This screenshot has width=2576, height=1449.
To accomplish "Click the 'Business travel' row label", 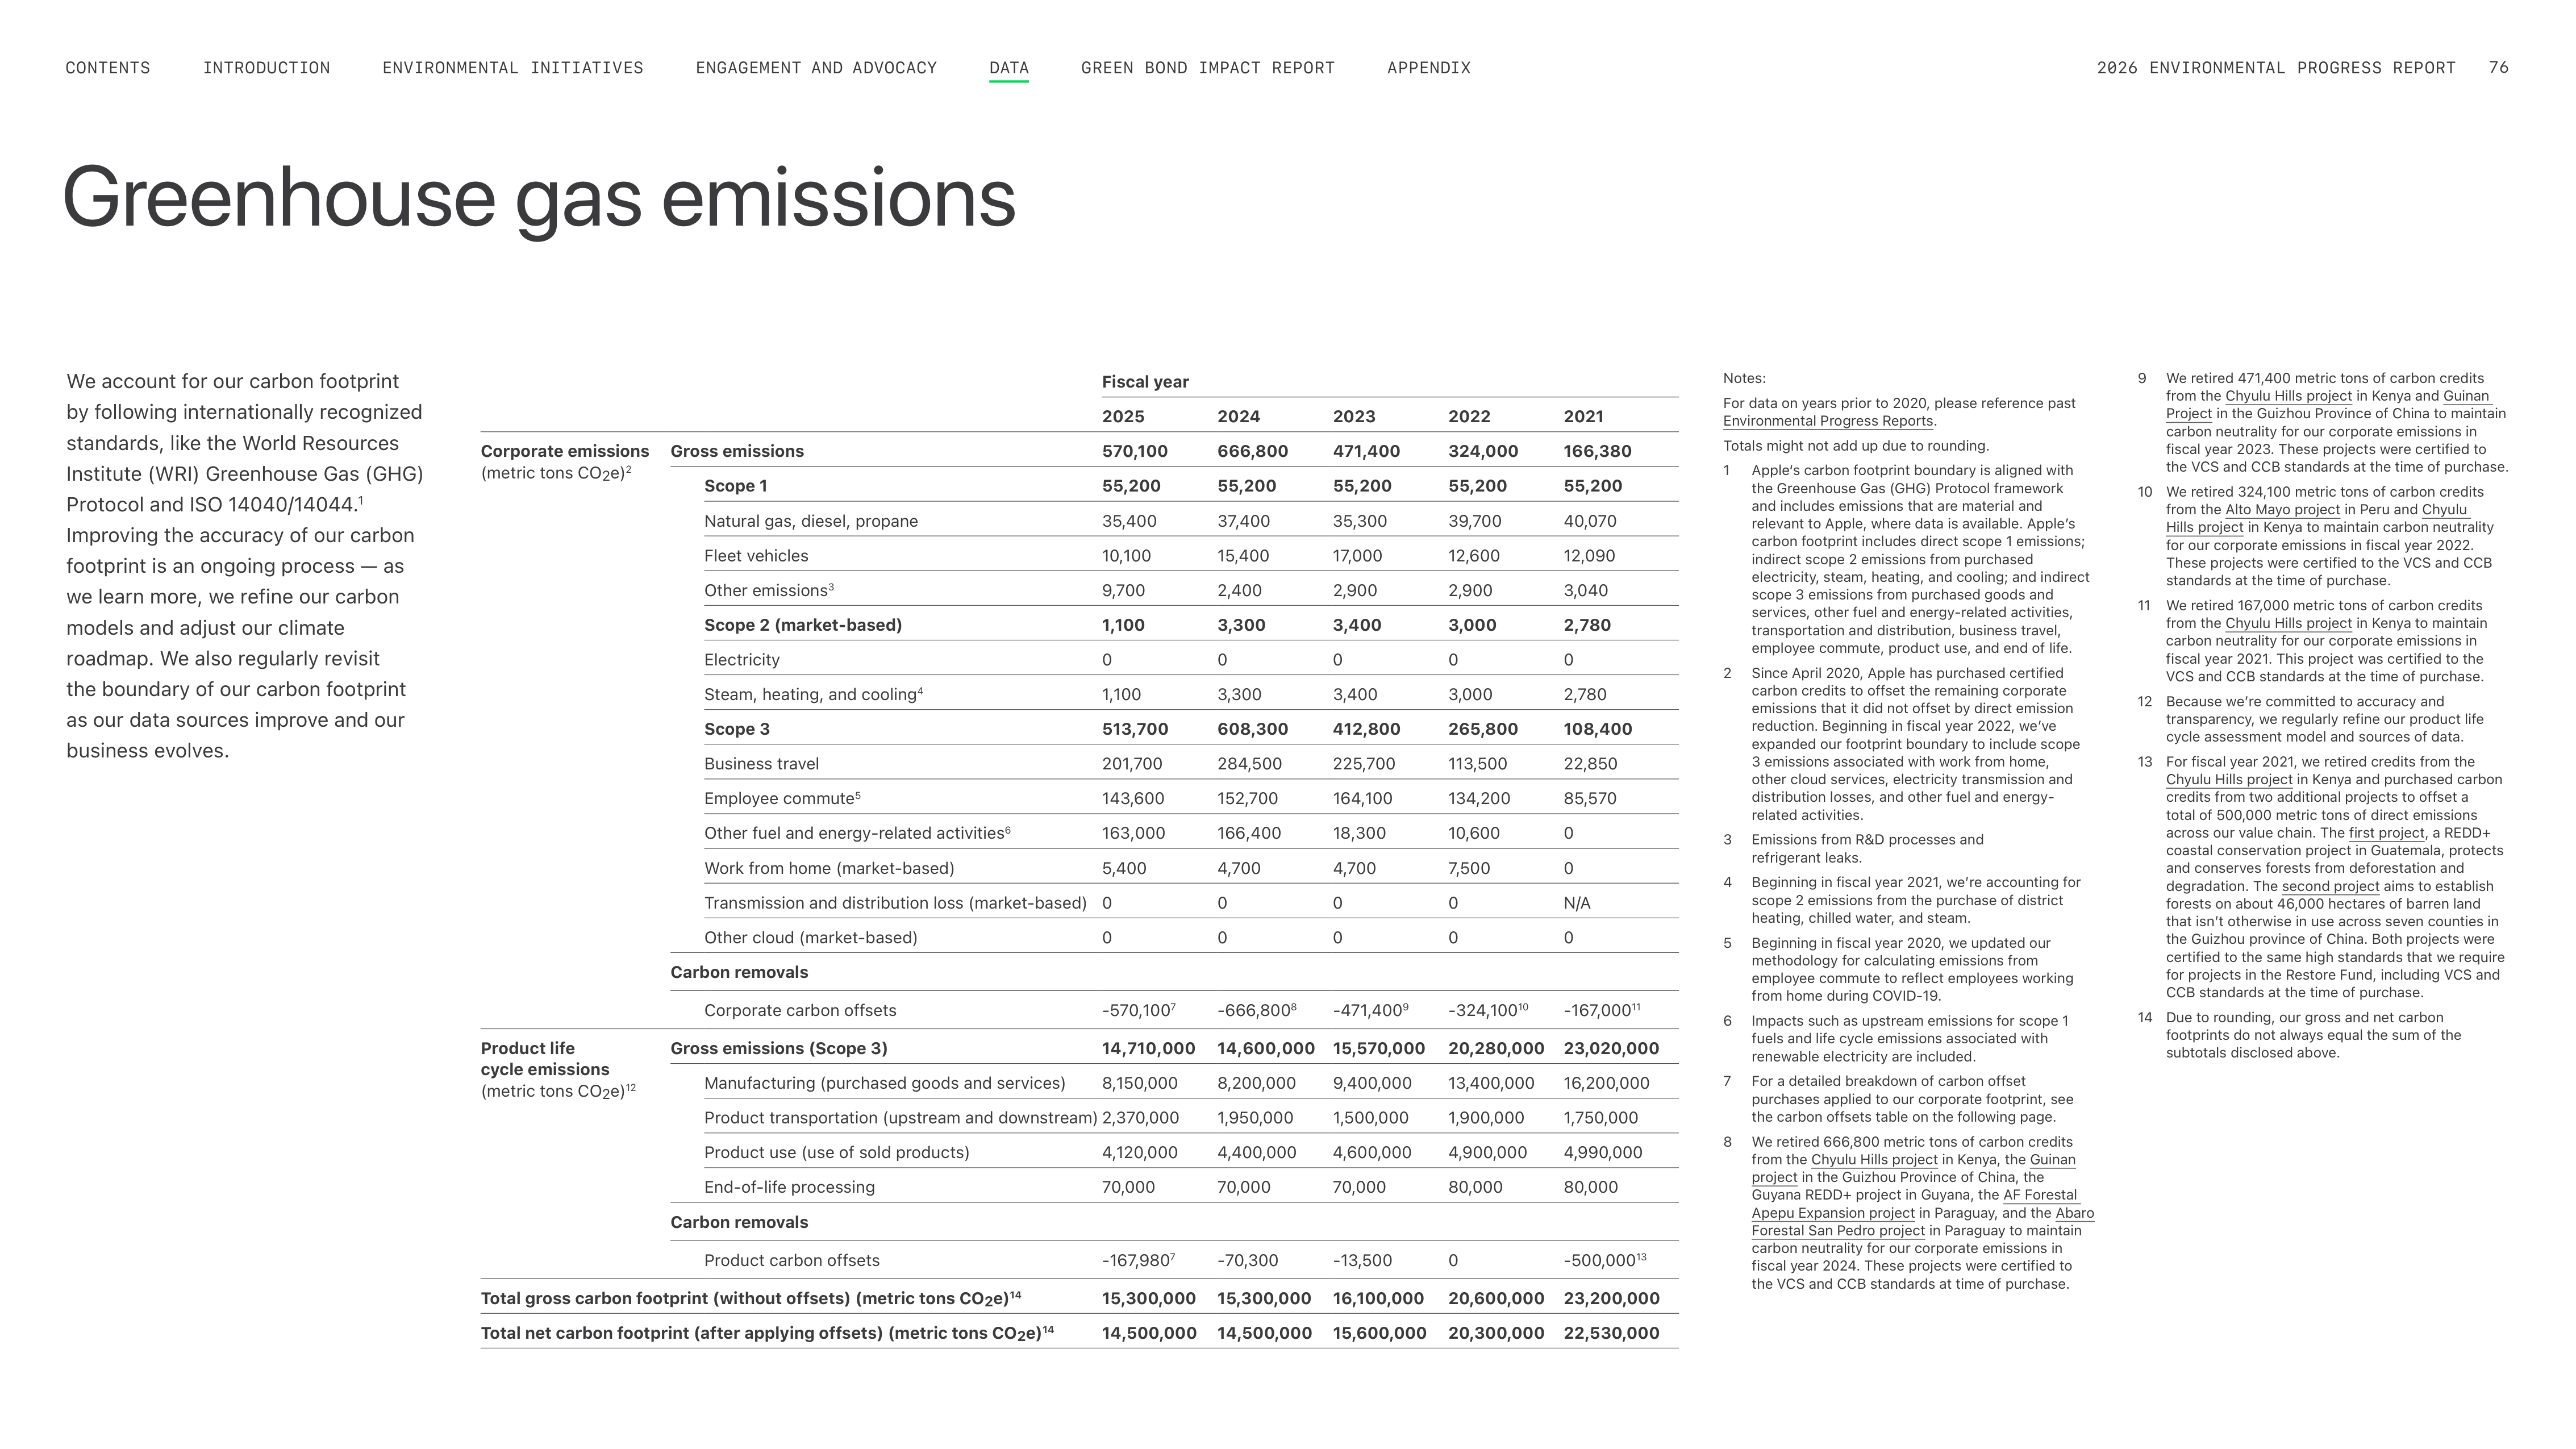I will (761, 764).
